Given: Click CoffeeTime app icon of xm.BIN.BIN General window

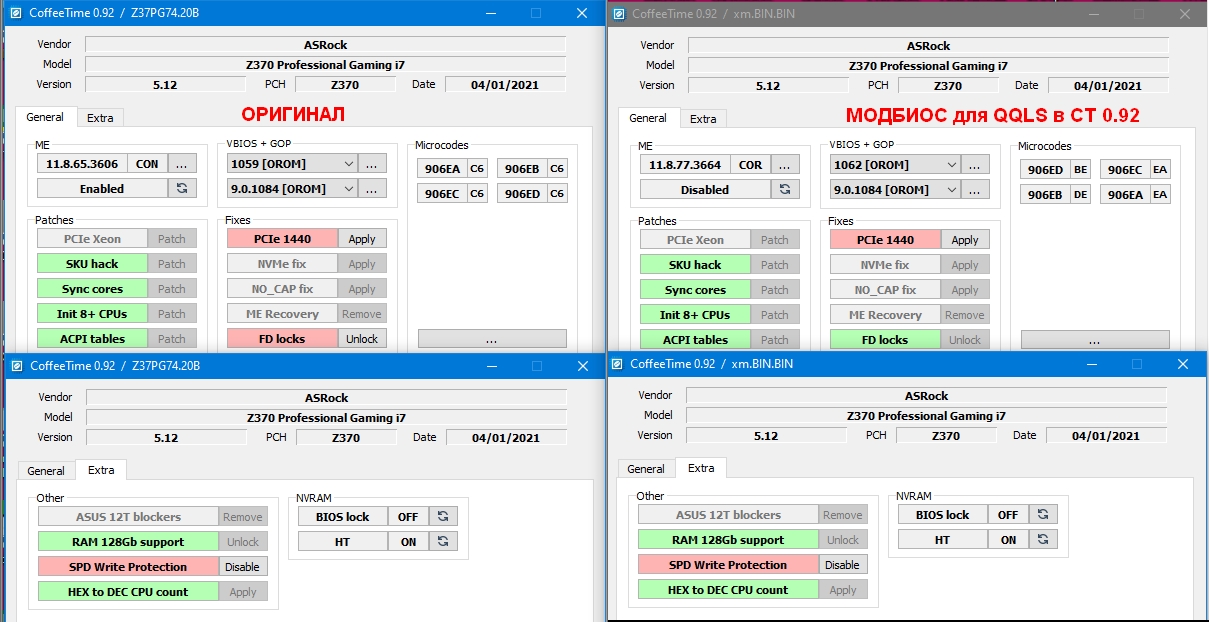Looking at the screenshot, I should 619,14.
